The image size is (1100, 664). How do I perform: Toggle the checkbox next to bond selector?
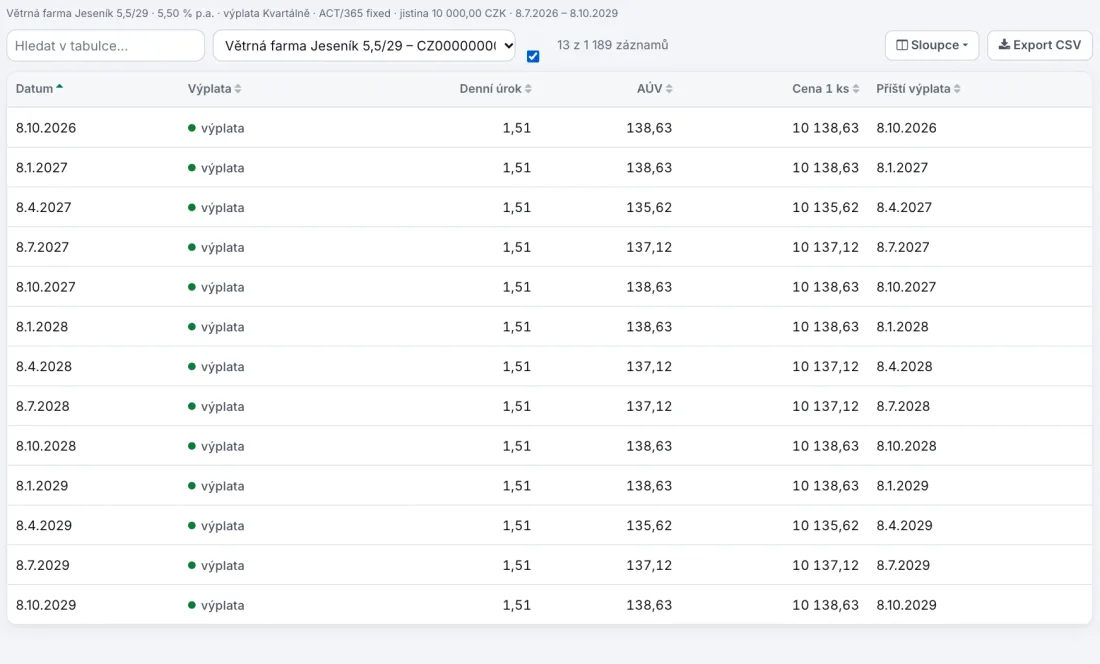[533, 56]
